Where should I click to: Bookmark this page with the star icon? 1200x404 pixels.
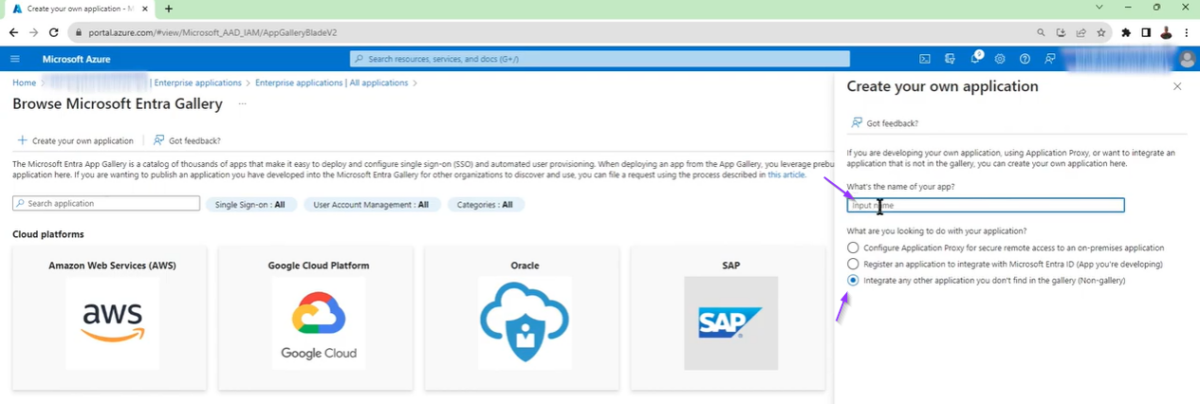1100,32
